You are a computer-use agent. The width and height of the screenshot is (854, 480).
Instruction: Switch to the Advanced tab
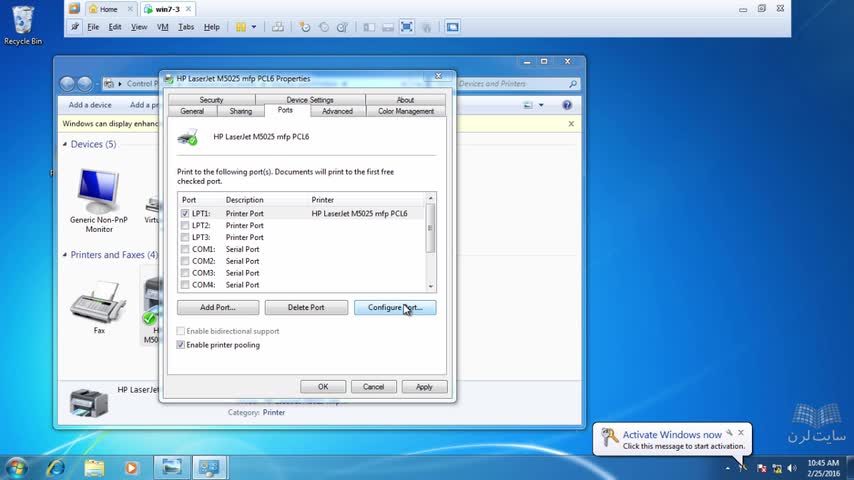point(337,111)
